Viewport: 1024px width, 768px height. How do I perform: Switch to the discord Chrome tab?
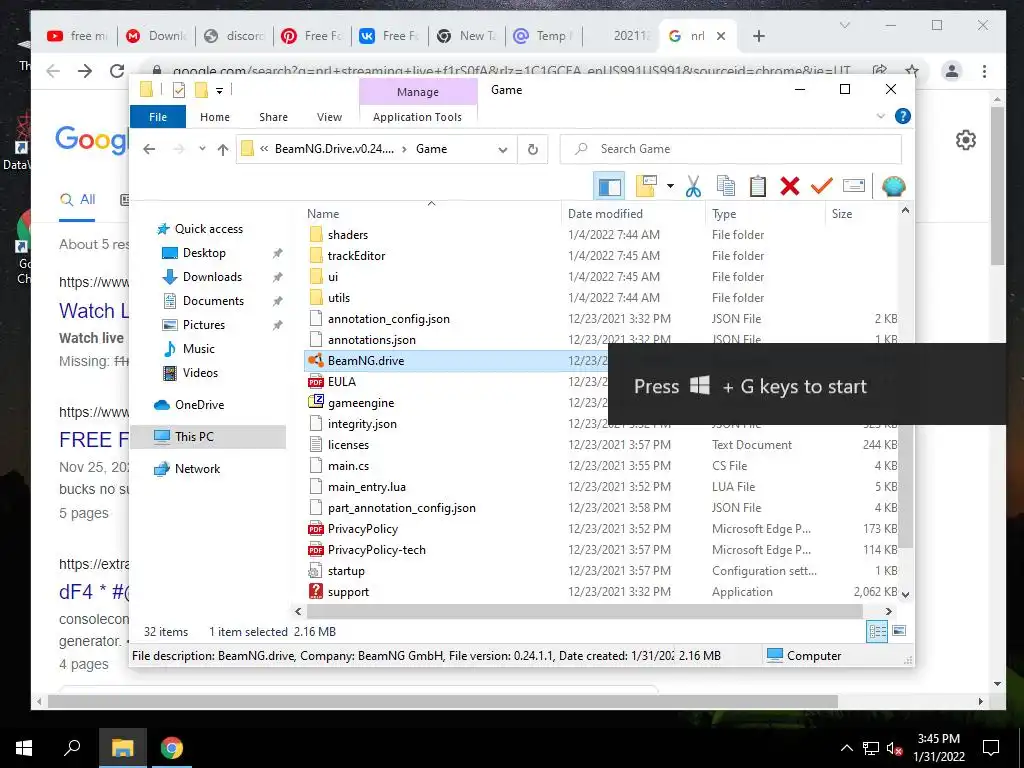coord(235,36)
